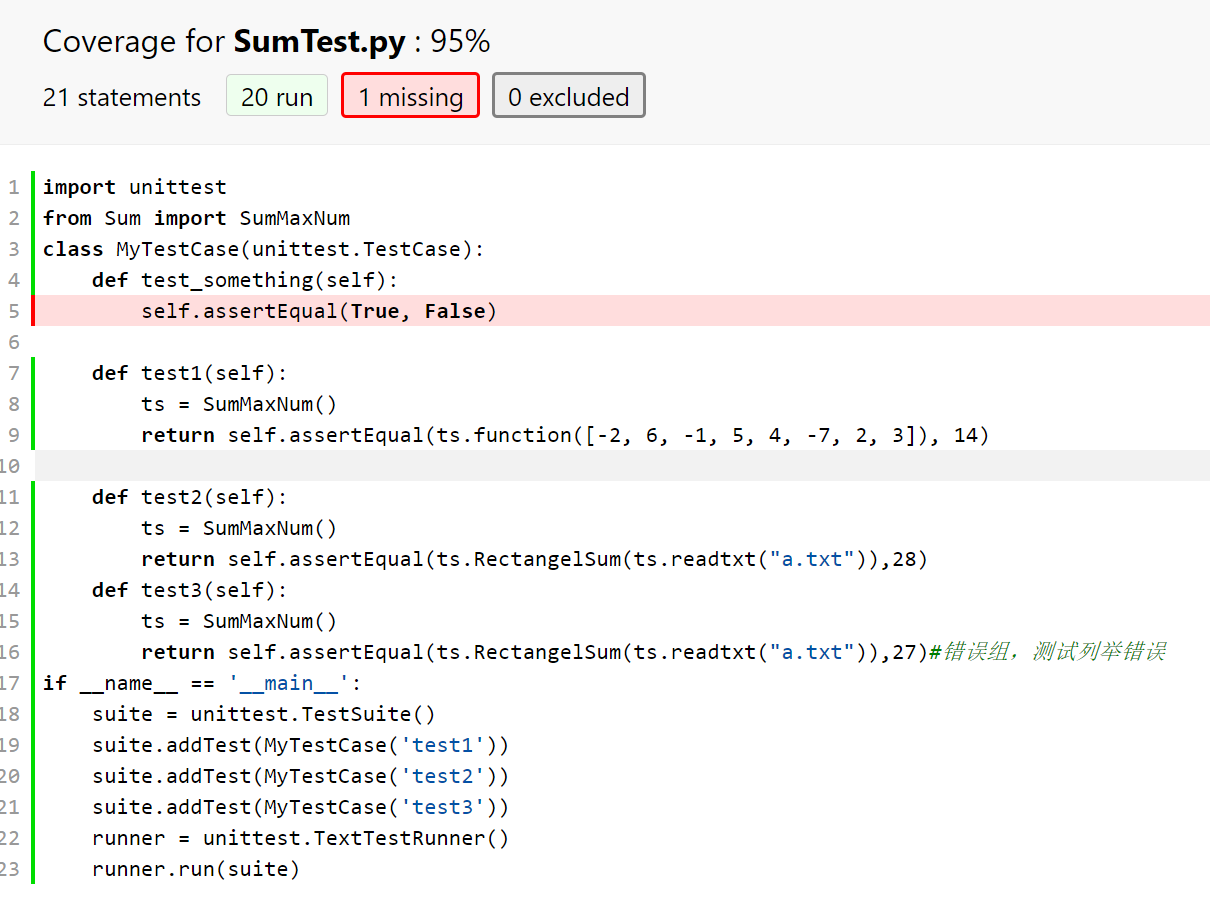The height and width of the screenshot is (900, 1210).
Task: Click line number 4 in the gutter
Action: (x=13, y=280)
